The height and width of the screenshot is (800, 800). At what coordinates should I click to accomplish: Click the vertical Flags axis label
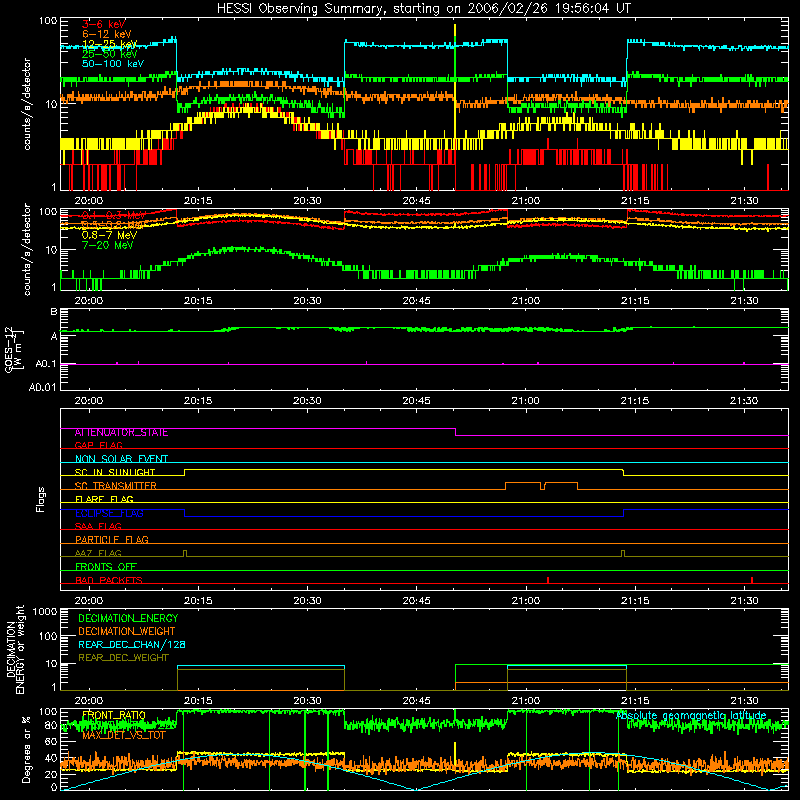pyautogui.click(x=40, y=499)
